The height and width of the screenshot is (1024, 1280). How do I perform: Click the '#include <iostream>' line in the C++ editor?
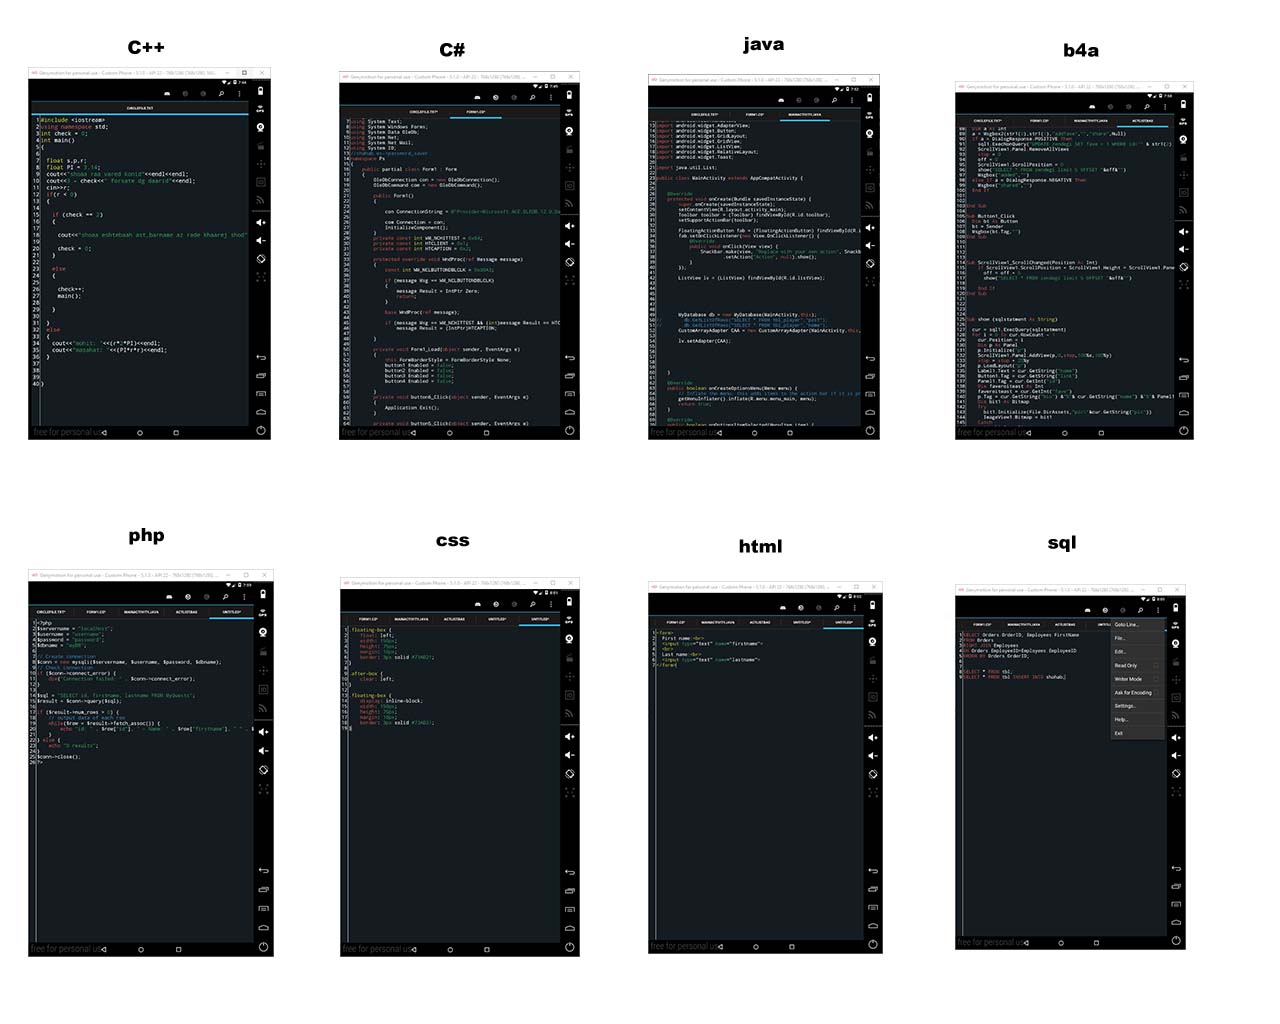[x=73, y=120]
